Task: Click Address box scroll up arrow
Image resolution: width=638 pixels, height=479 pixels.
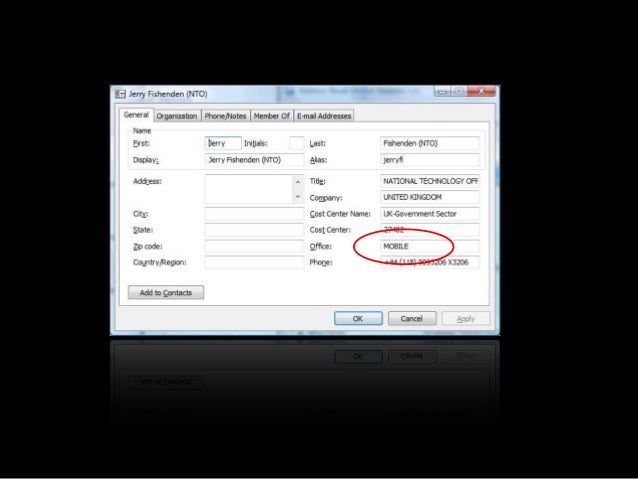Action: [298, 182]
